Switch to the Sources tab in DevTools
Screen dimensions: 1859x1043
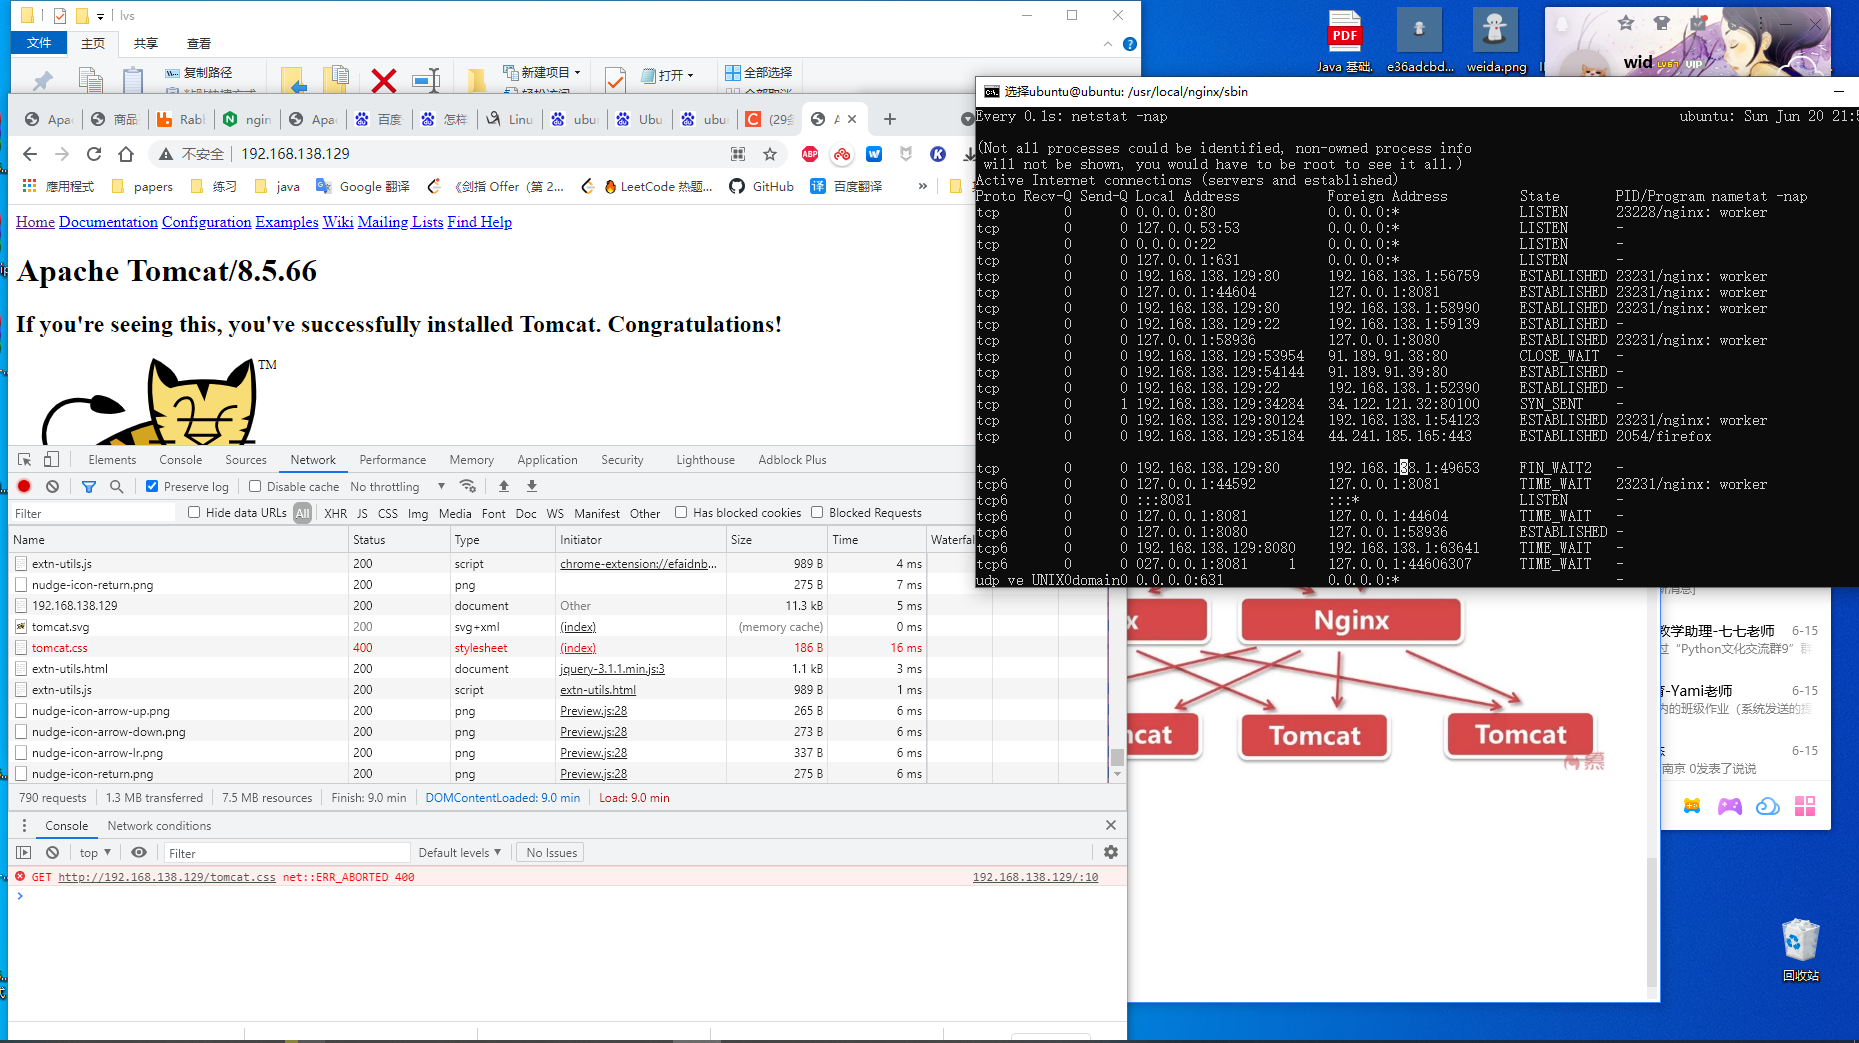(x=246, y=460)
